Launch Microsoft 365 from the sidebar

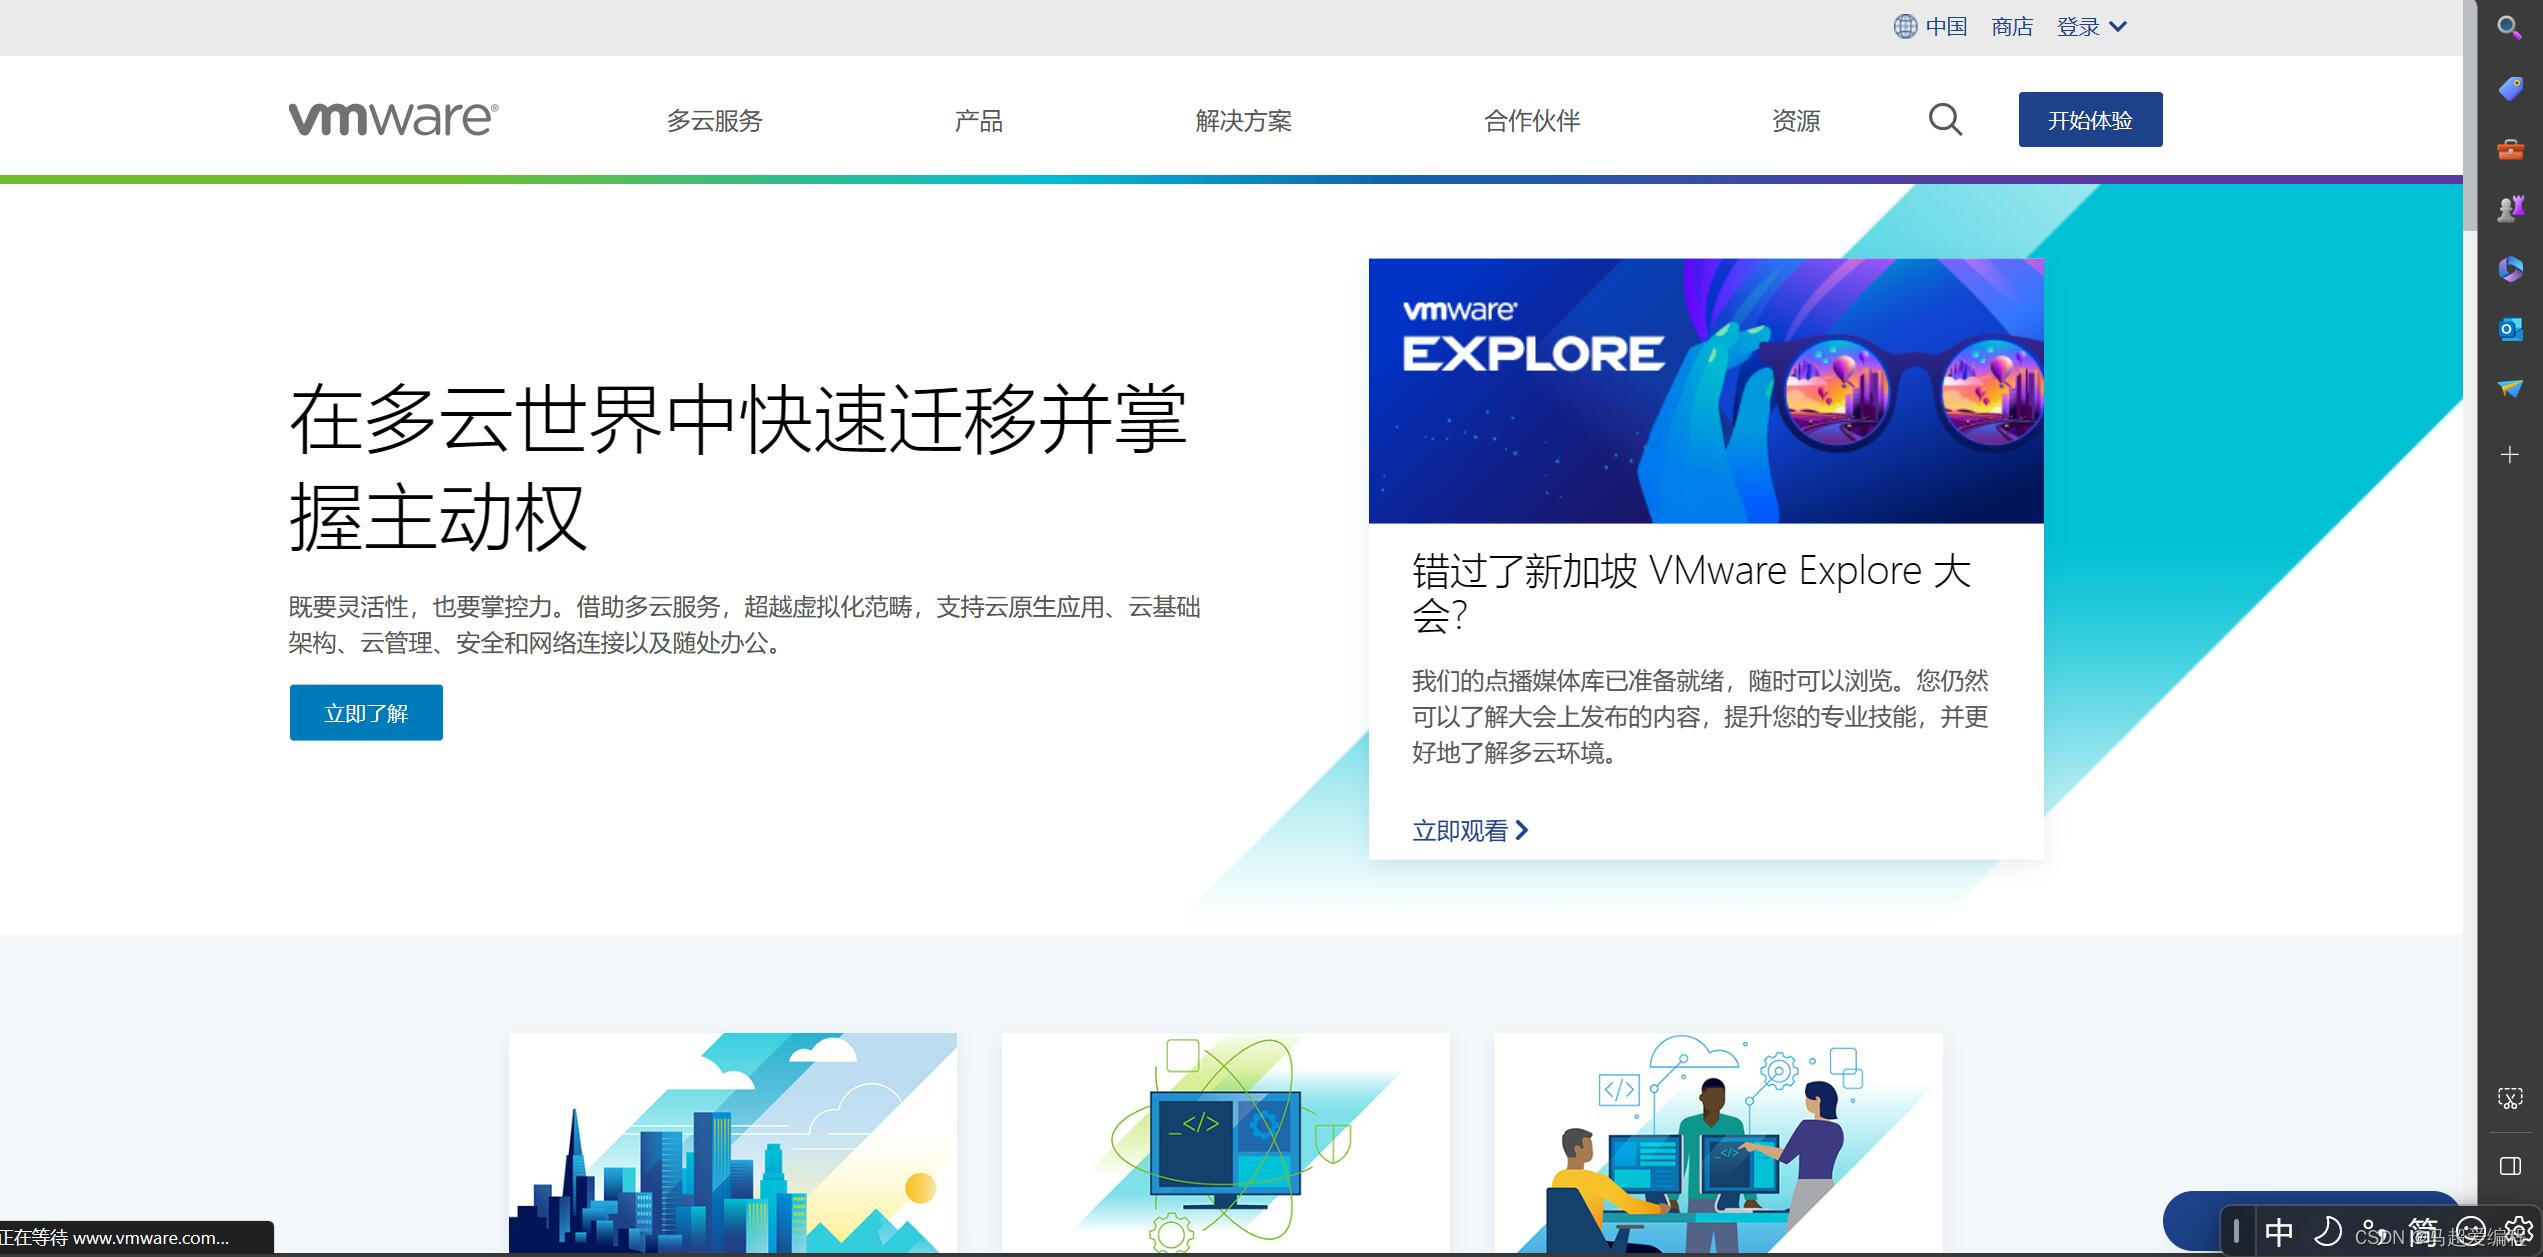[2510, 268]
